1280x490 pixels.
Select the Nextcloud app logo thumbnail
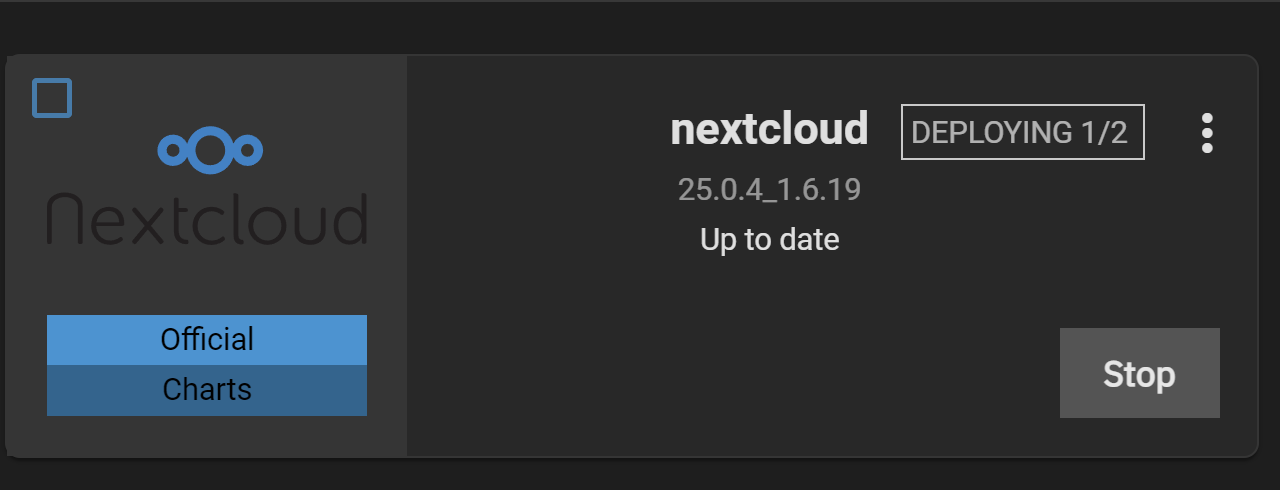pyautogui.click(x=207, y=186)
